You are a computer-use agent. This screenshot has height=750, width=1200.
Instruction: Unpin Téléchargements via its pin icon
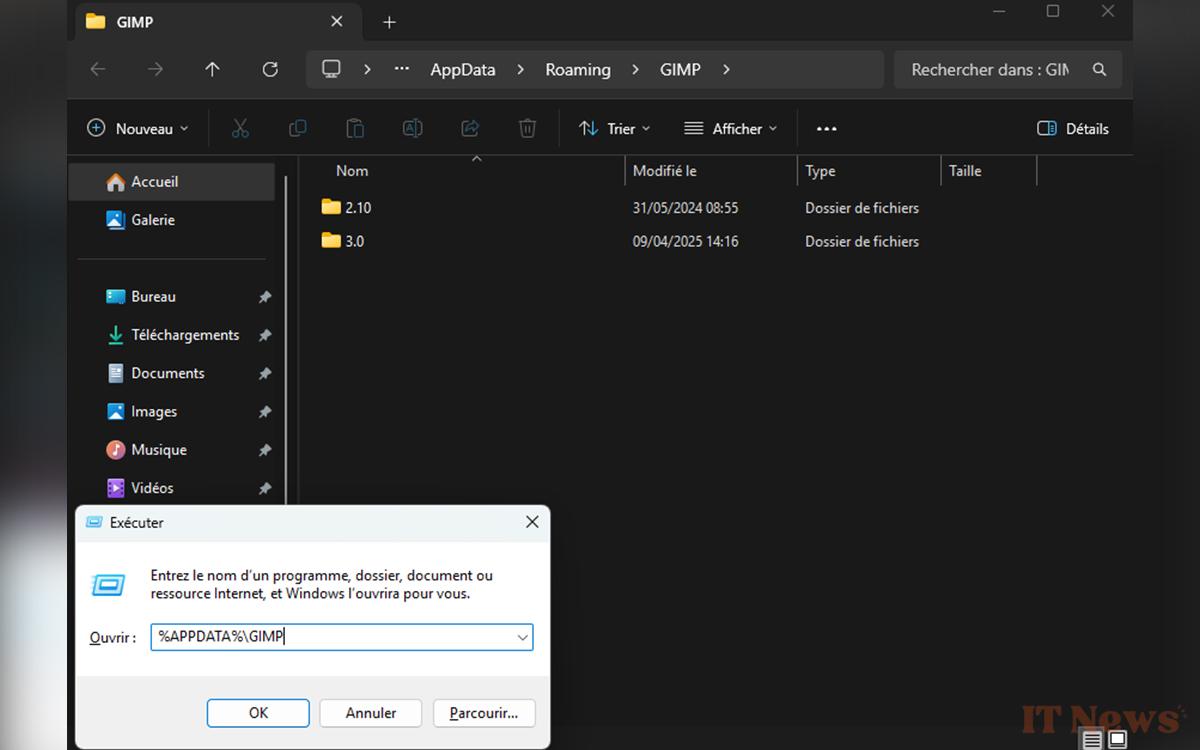pyautogui.click(x=265, y=335)
